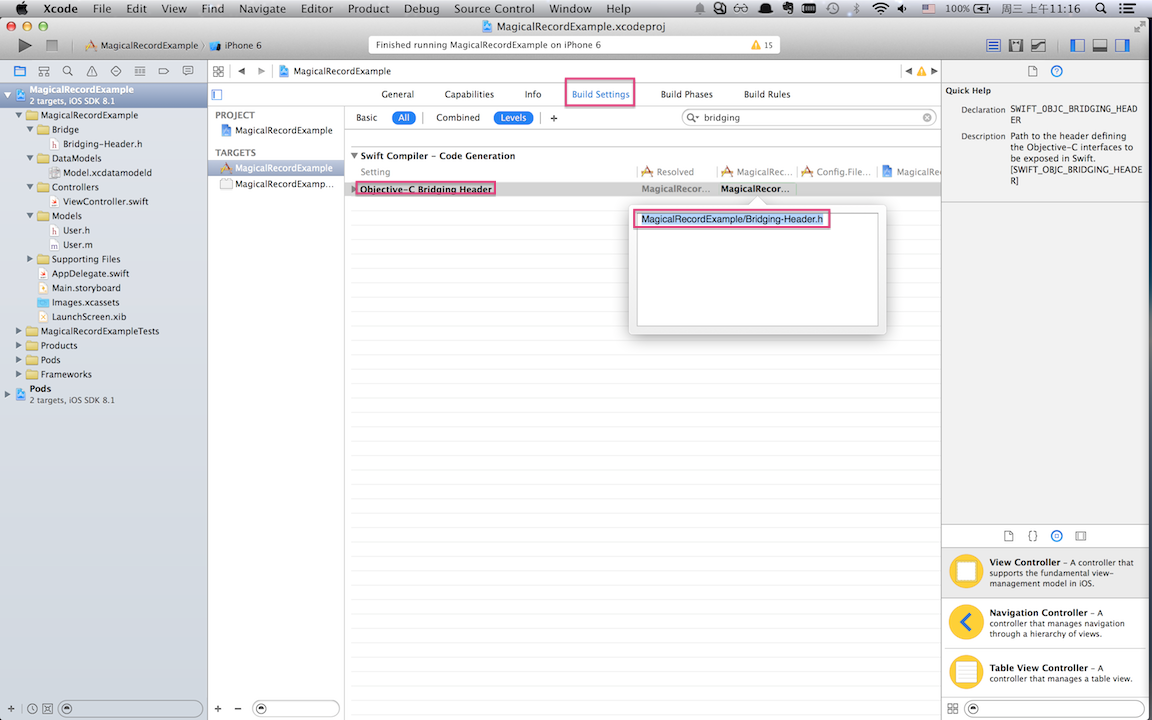The height and width of the screenshot is (720, 1152).
Task: Click the bridging search input field
Action: tap(809, 118)
